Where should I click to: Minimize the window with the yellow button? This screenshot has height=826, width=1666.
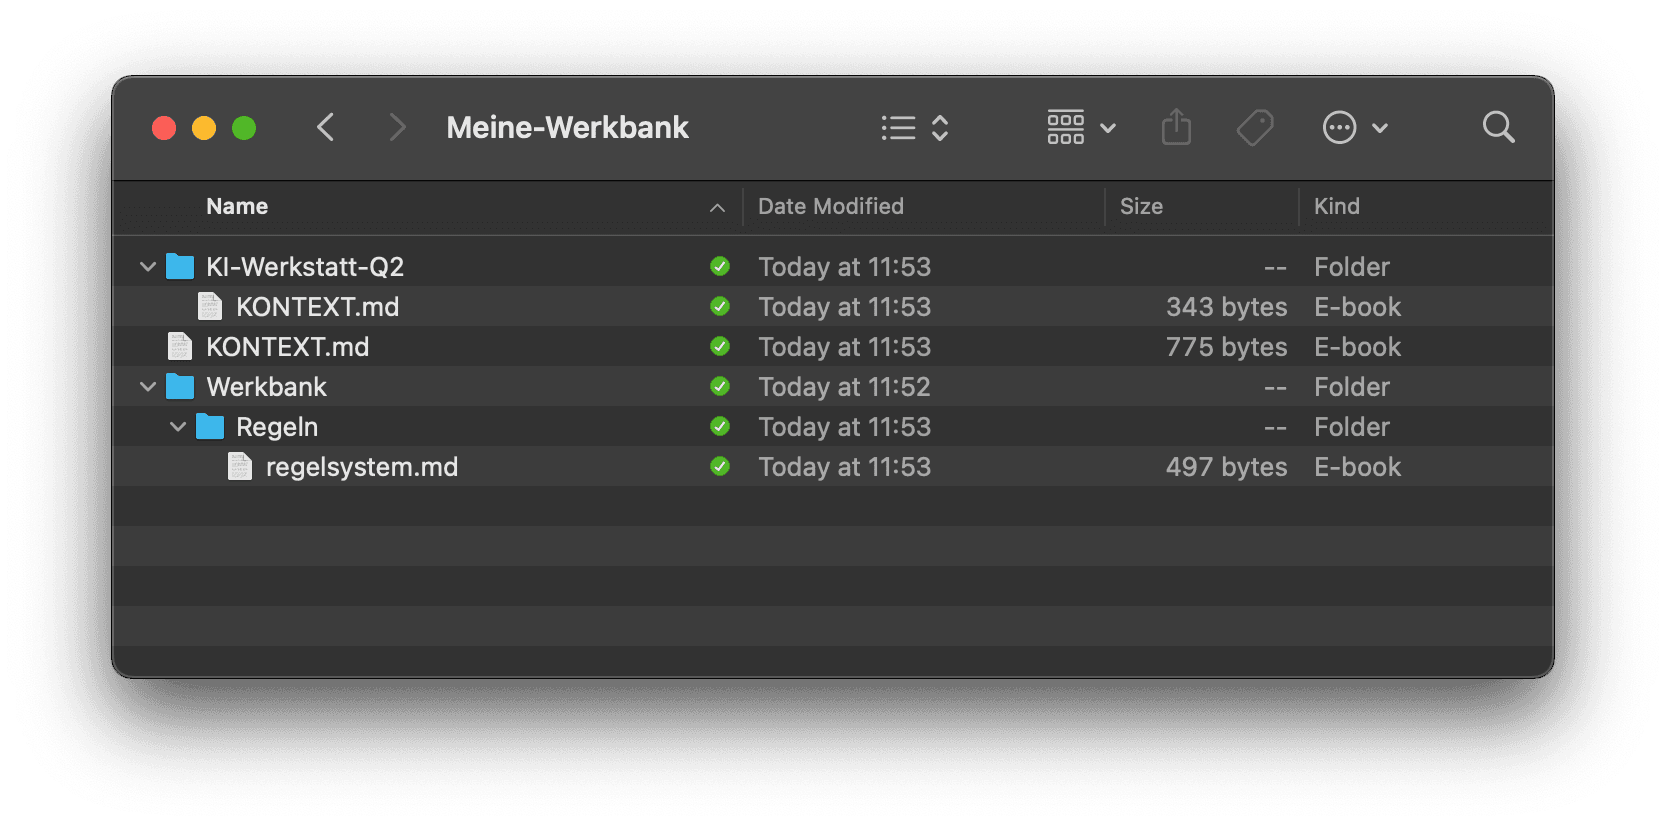coord(204,128)
